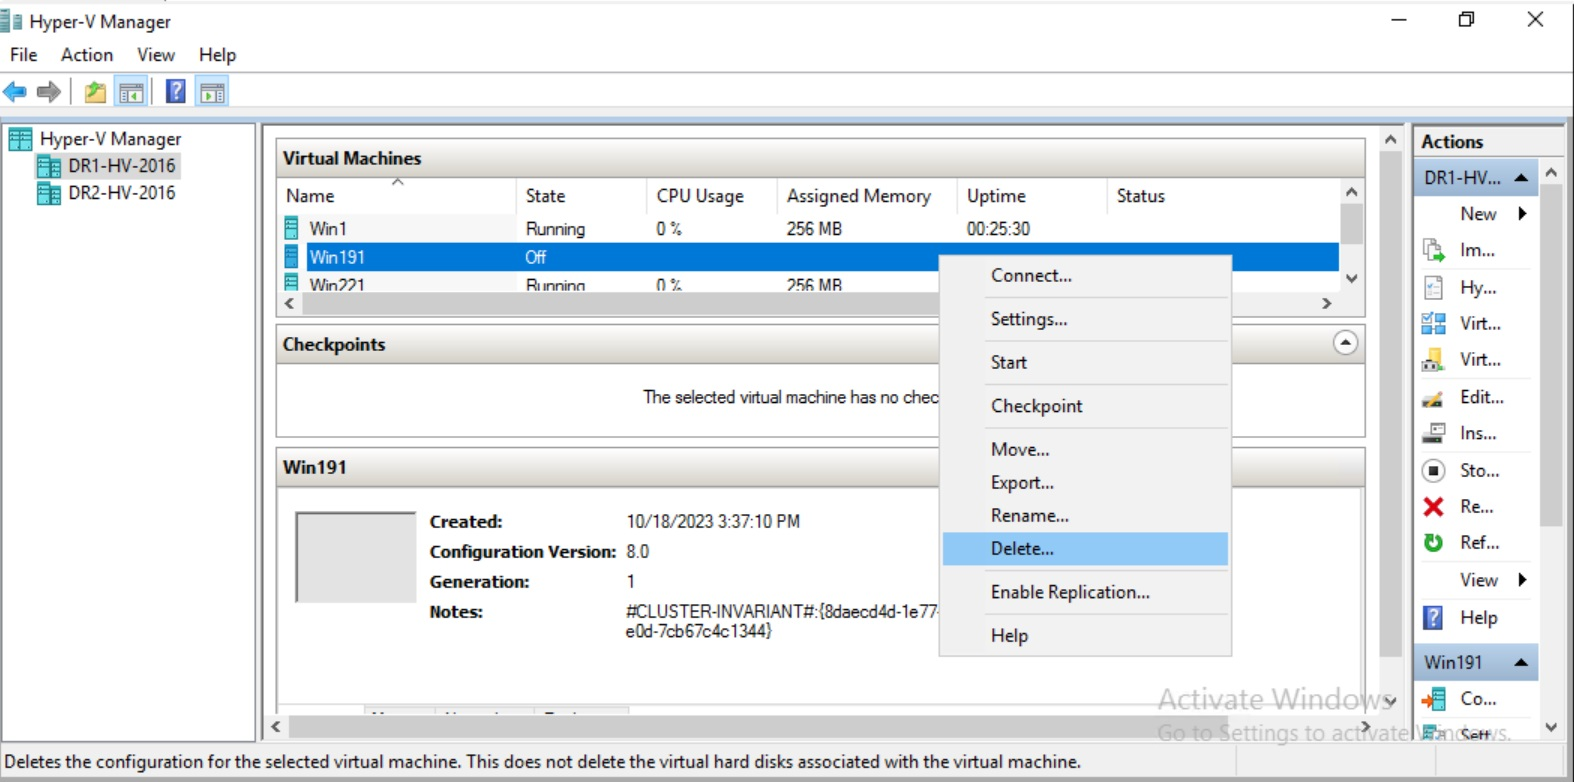Click the Forward arrow toolbar icon

(x=48, y=92)
